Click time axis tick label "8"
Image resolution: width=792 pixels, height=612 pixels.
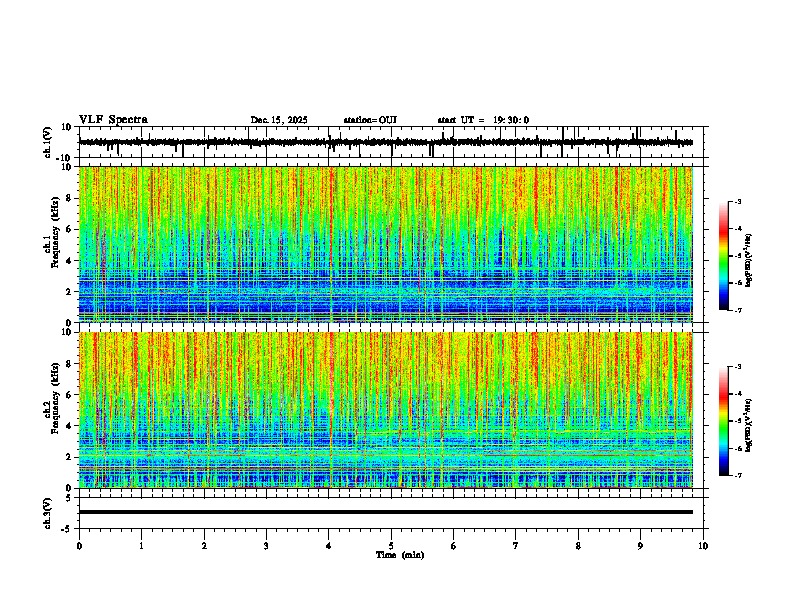tap(578, 546)
